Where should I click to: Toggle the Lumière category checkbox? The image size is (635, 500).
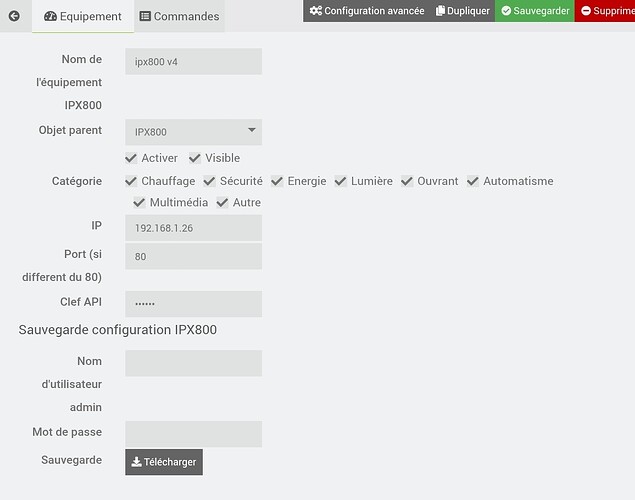click(341, 181)
